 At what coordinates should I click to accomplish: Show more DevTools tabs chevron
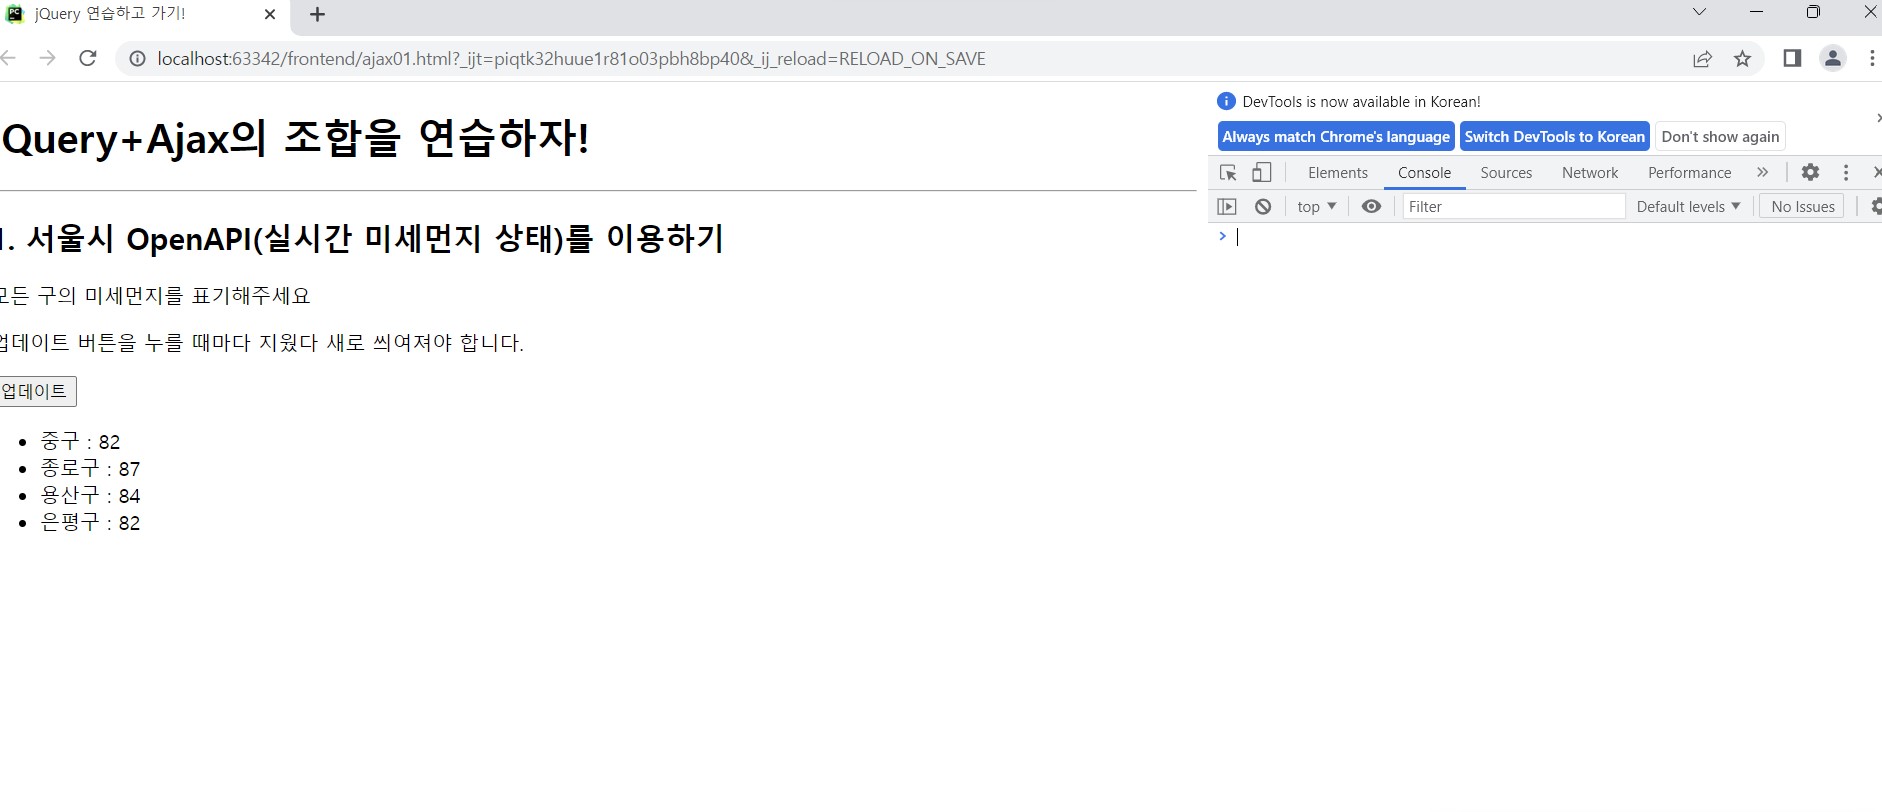click(x=1762, y=173)
